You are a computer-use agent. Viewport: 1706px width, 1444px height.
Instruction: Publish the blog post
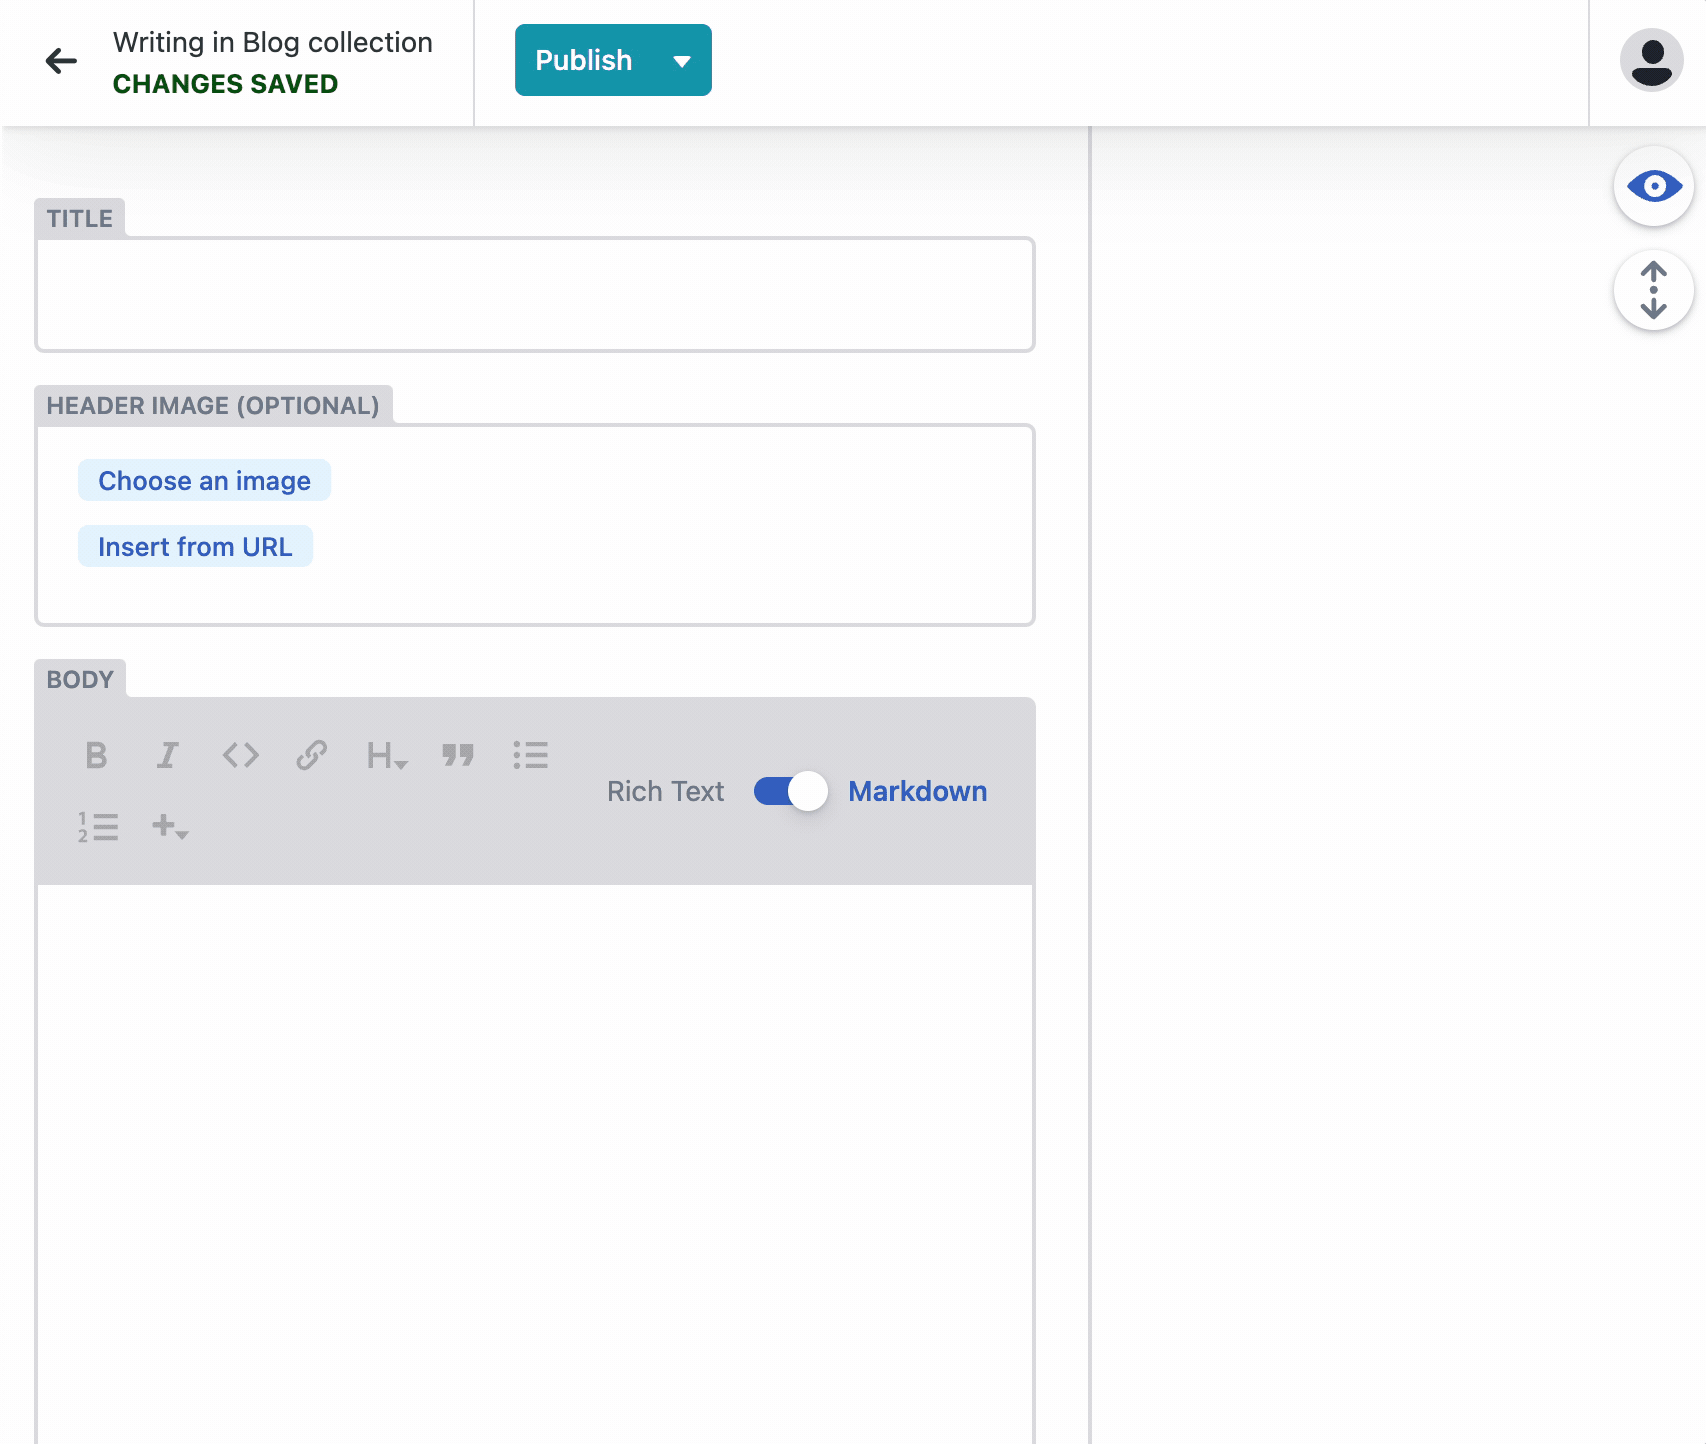coord(583,60)
